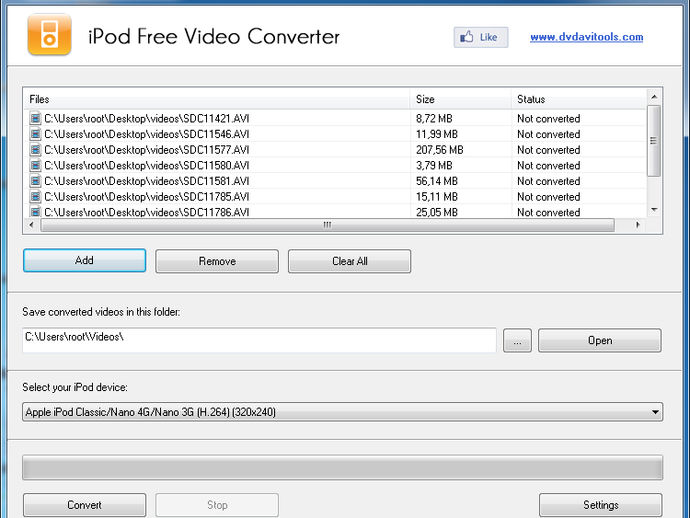Click the 25,05 MB size cell
Viewport: 690px width, 518px height.
pyautogui.click(x=437, y=212)
